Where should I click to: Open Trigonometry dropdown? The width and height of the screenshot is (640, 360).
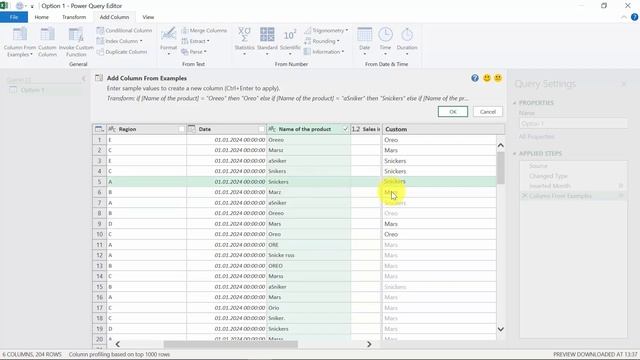(326, 31)
